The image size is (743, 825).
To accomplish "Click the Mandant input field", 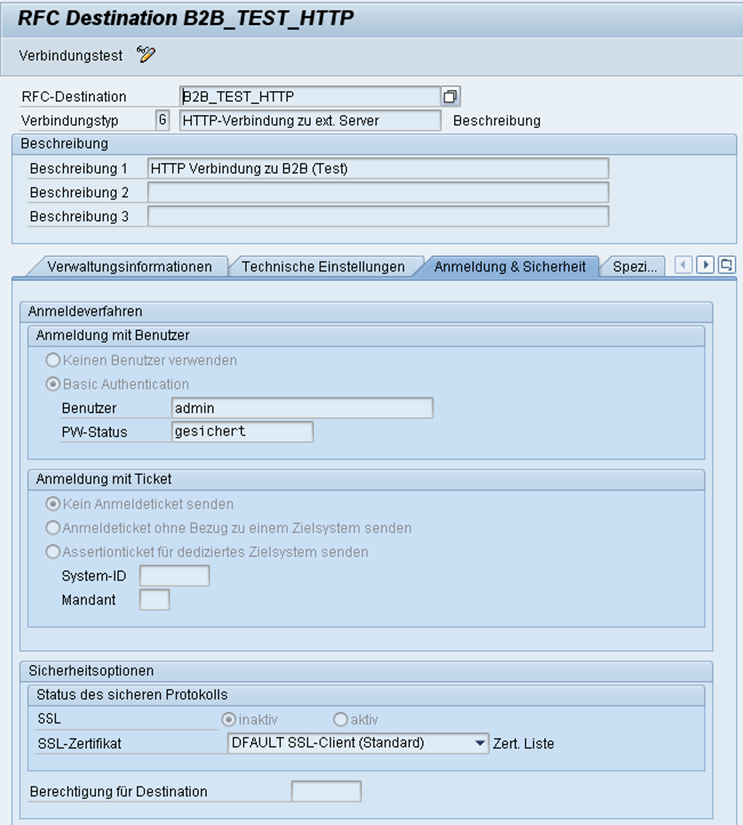I will click(154, 600).
